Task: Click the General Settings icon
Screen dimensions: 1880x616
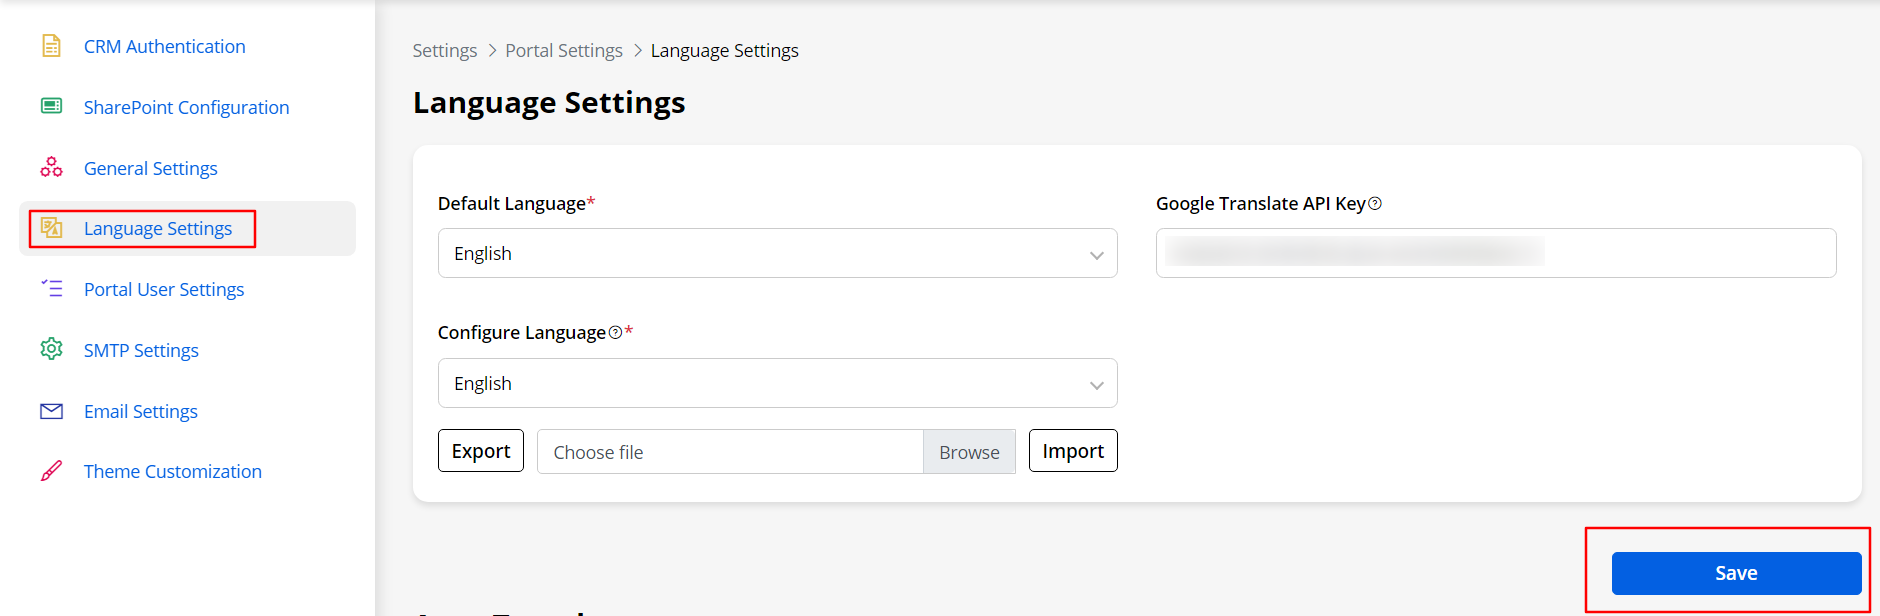Action: point(51,167)
